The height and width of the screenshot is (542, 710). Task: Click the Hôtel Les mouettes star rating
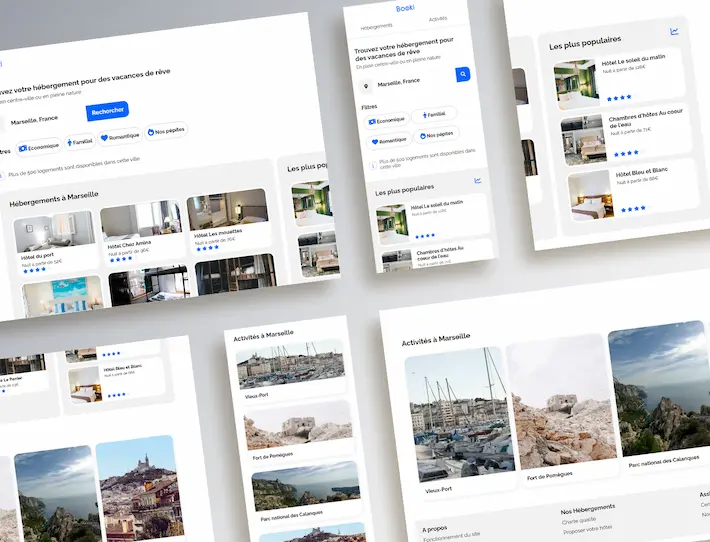pos(207,248)
